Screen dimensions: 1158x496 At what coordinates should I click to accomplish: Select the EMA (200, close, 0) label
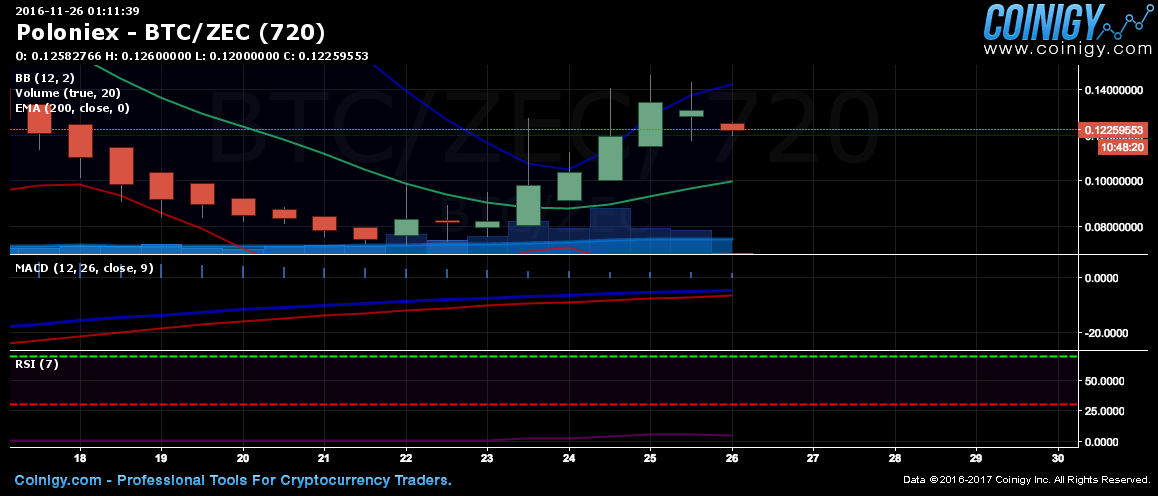72,108
